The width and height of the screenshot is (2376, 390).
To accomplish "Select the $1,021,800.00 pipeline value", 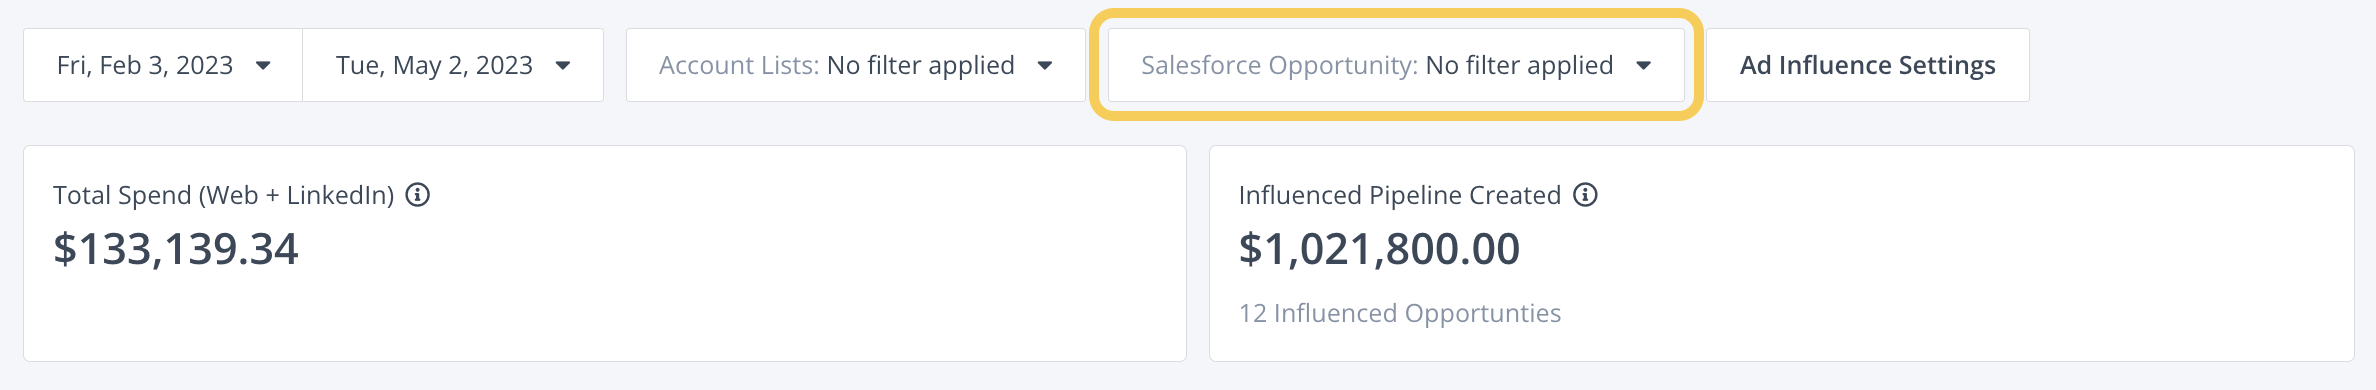I will [1379, 249].
